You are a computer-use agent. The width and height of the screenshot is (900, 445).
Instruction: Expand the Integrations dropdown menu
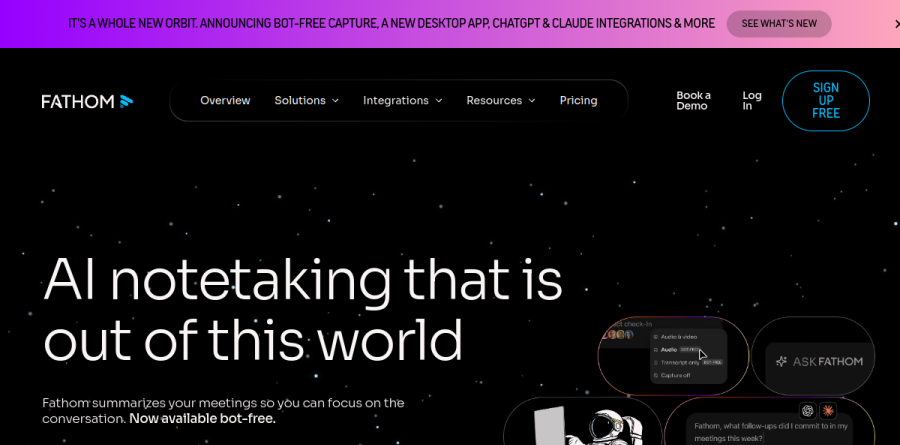click(402, 100)
